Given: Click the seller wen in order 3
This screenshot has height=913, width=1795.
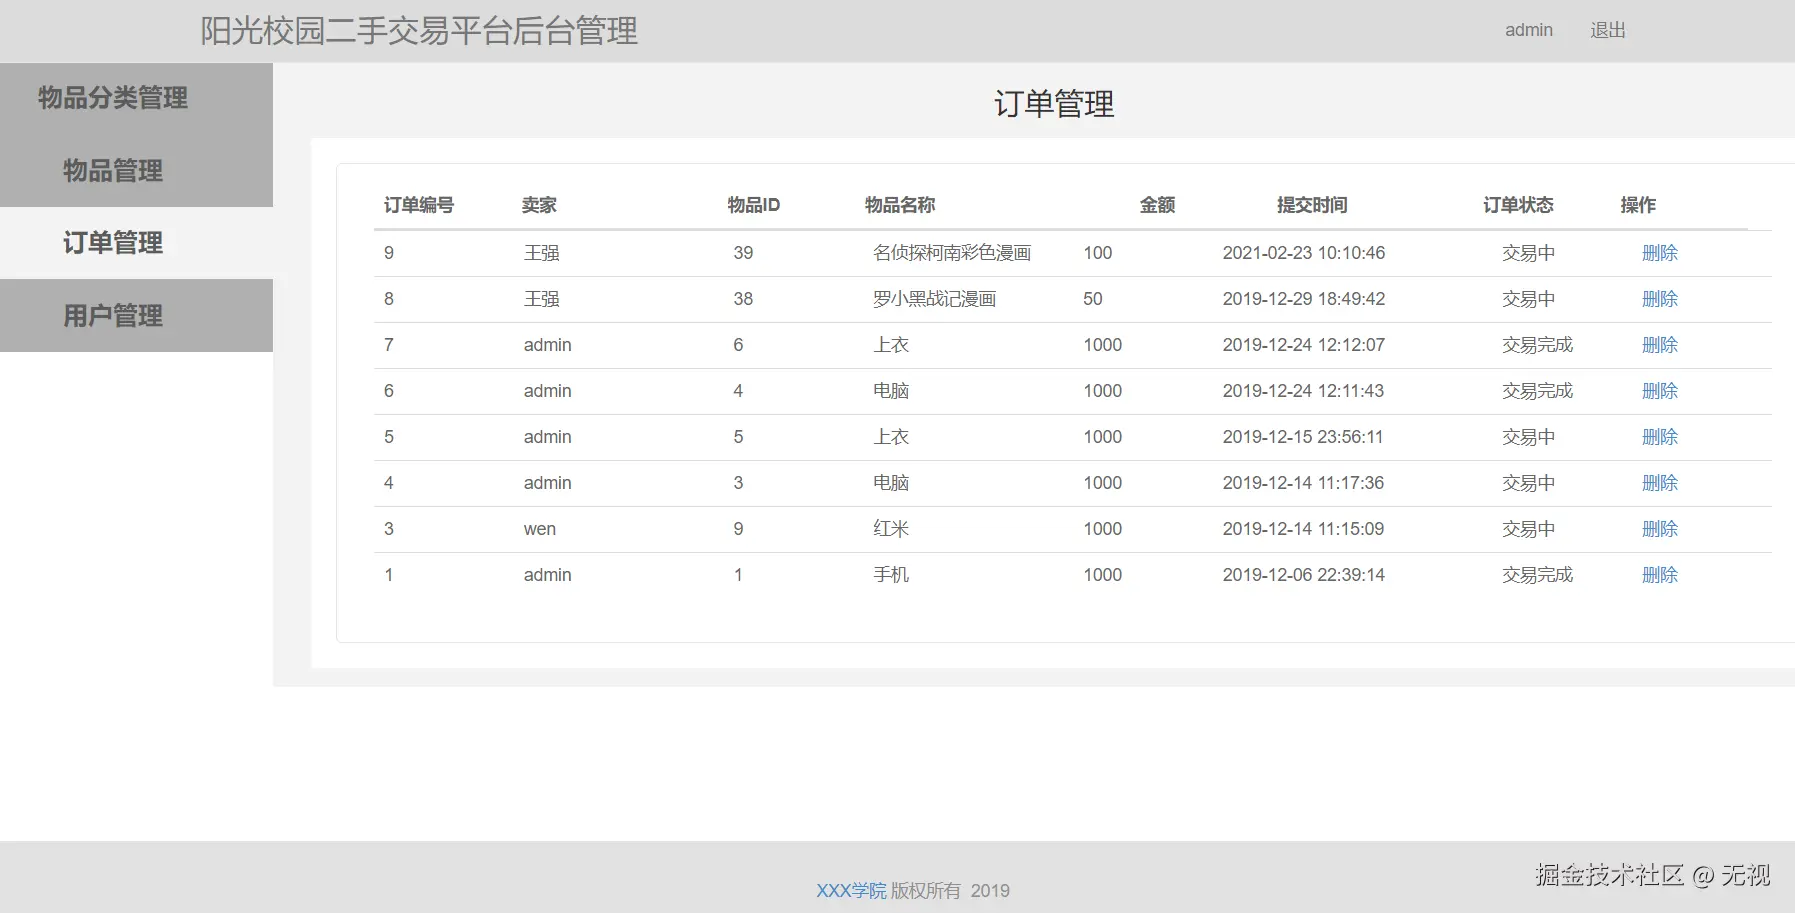Looking at the screenshot, I should pos(540,529).
